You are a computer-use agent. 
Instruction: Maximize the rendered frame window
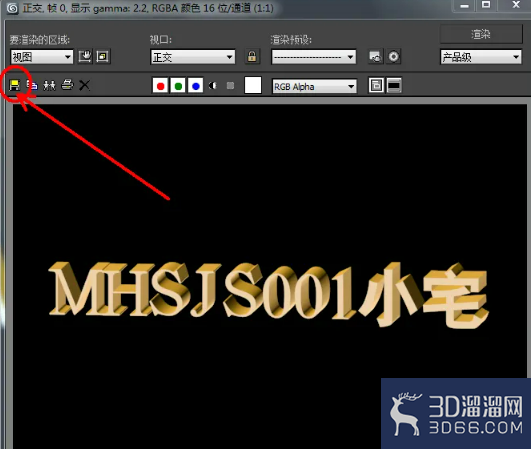coord(486,5)
